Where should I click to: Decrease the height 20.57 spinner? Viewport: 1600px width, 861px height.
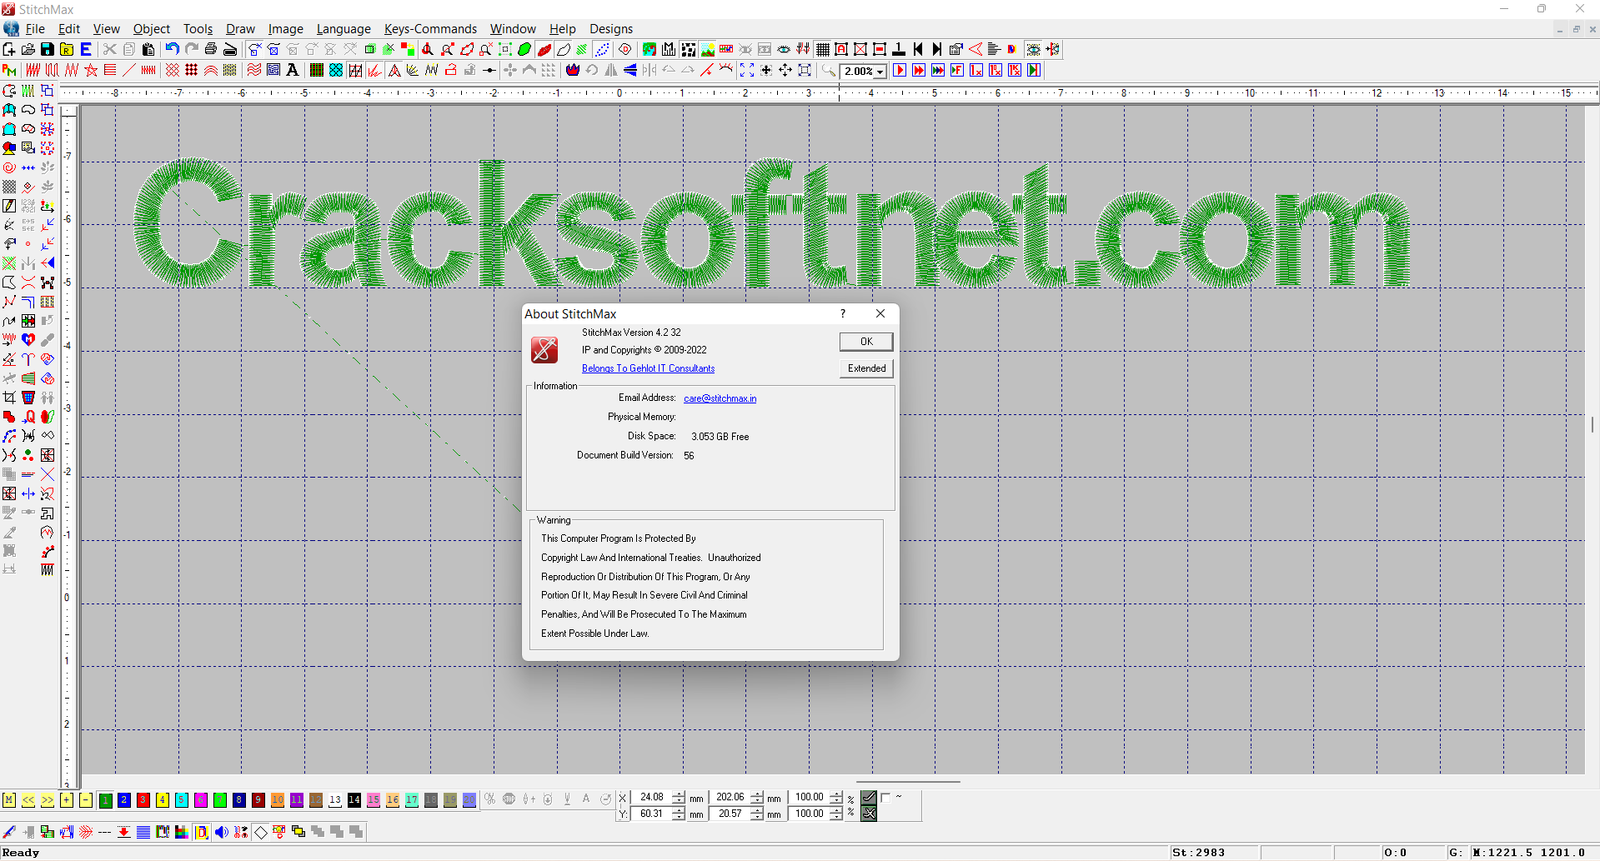[757, 817]
